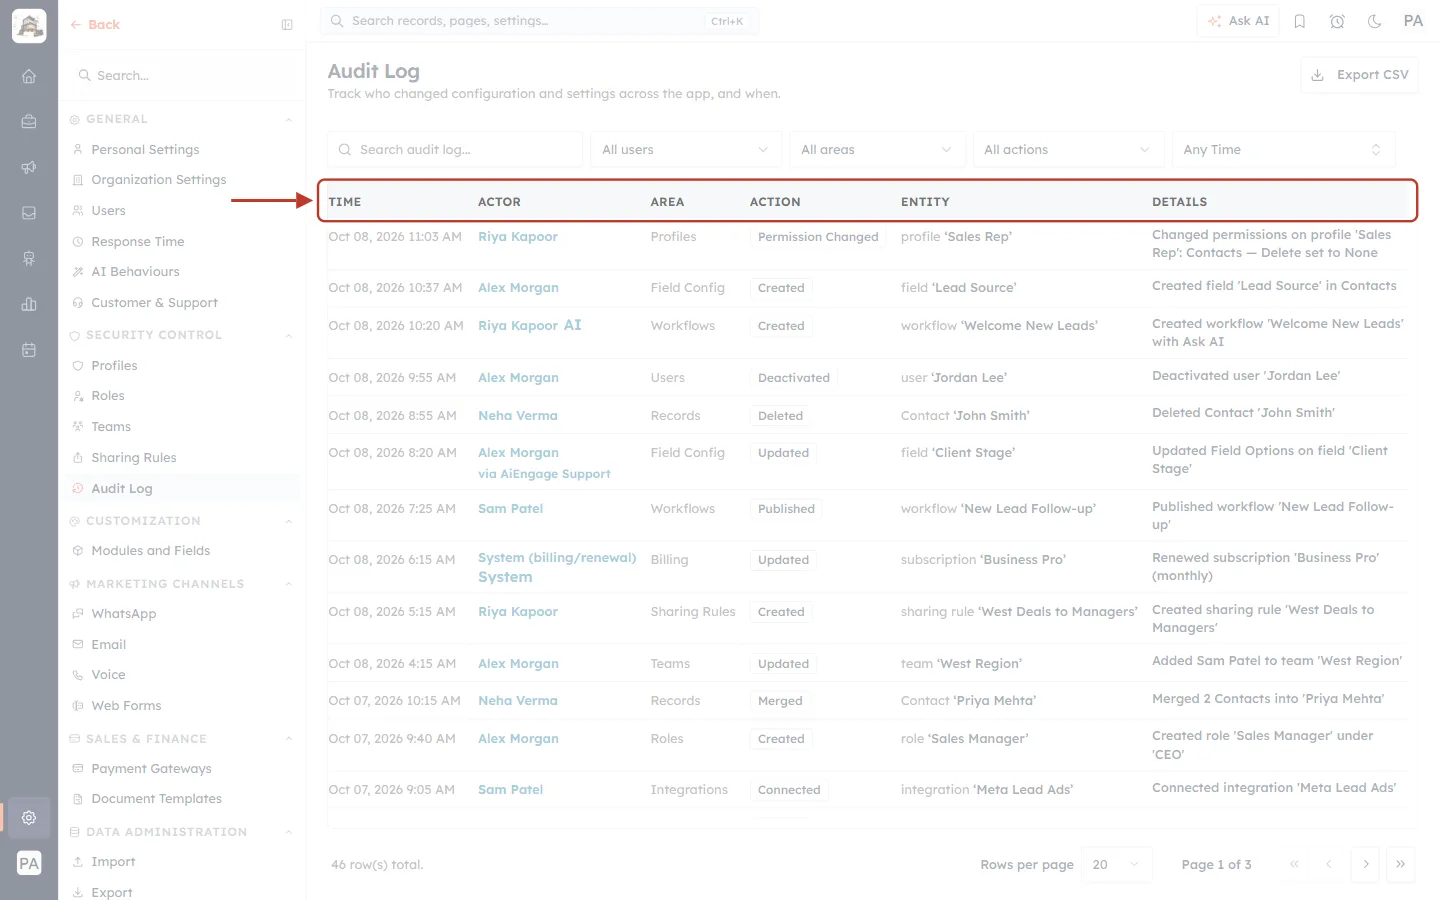Go back using the Back link
1440x900 pixels.
coord(95,25)
